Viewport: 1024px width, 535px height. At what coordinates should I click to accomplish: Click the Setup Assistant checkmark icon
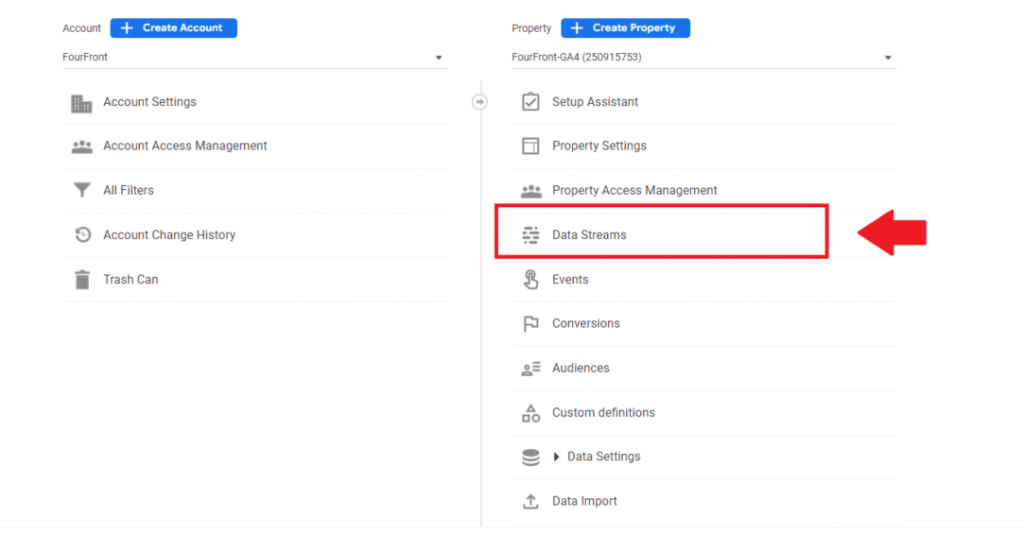pos(530,102)
